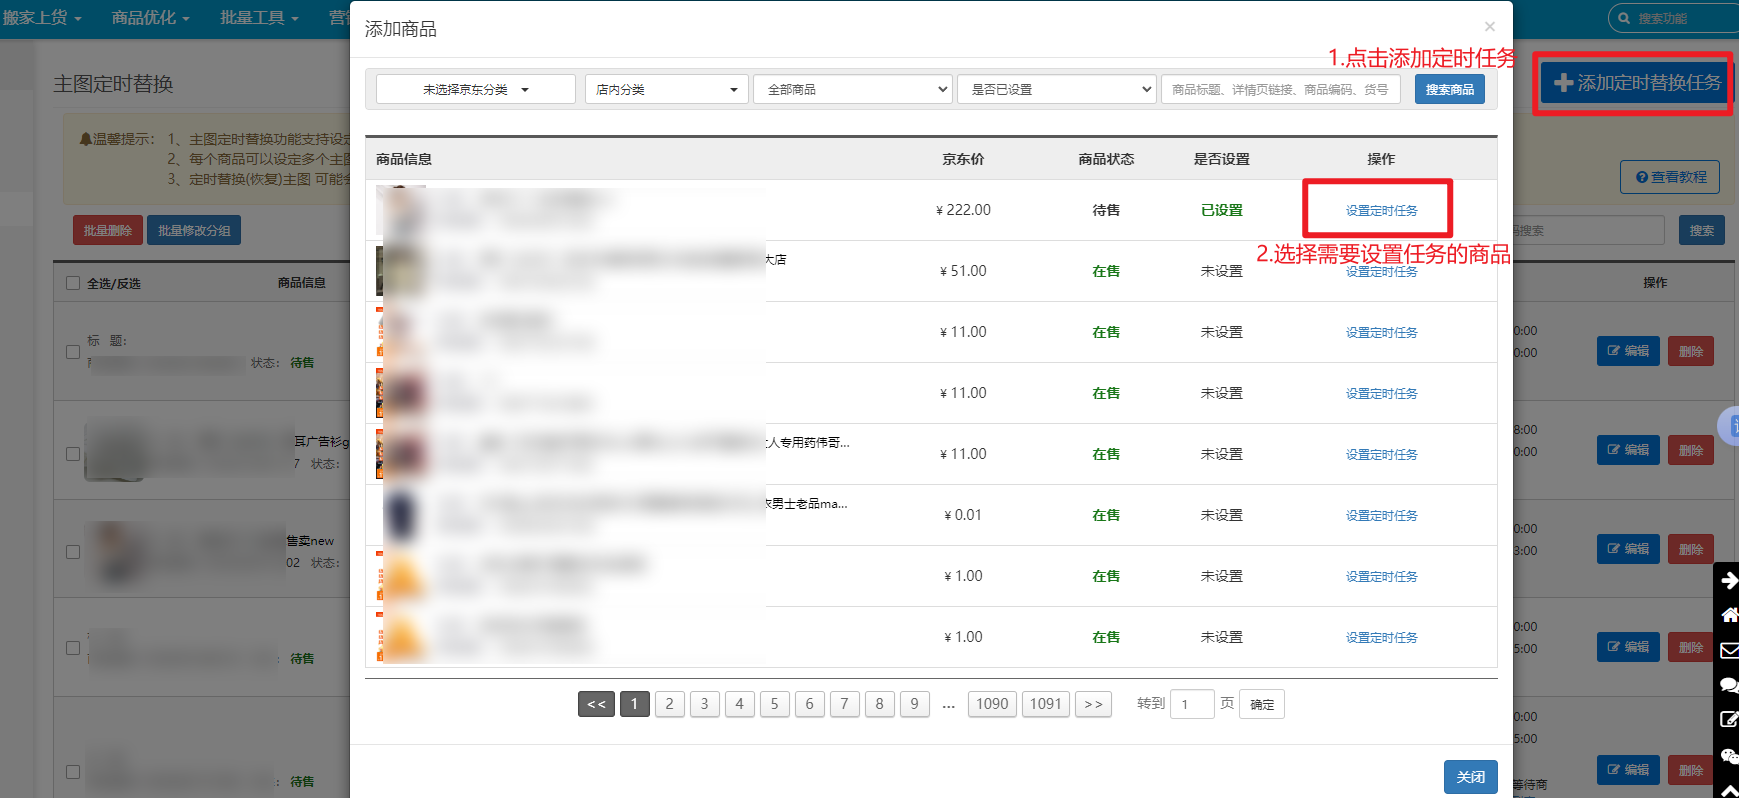Click 设置定时任务 for the ¥222.00 product
Screen dimensions: 1739x798
pos(1381,210)
